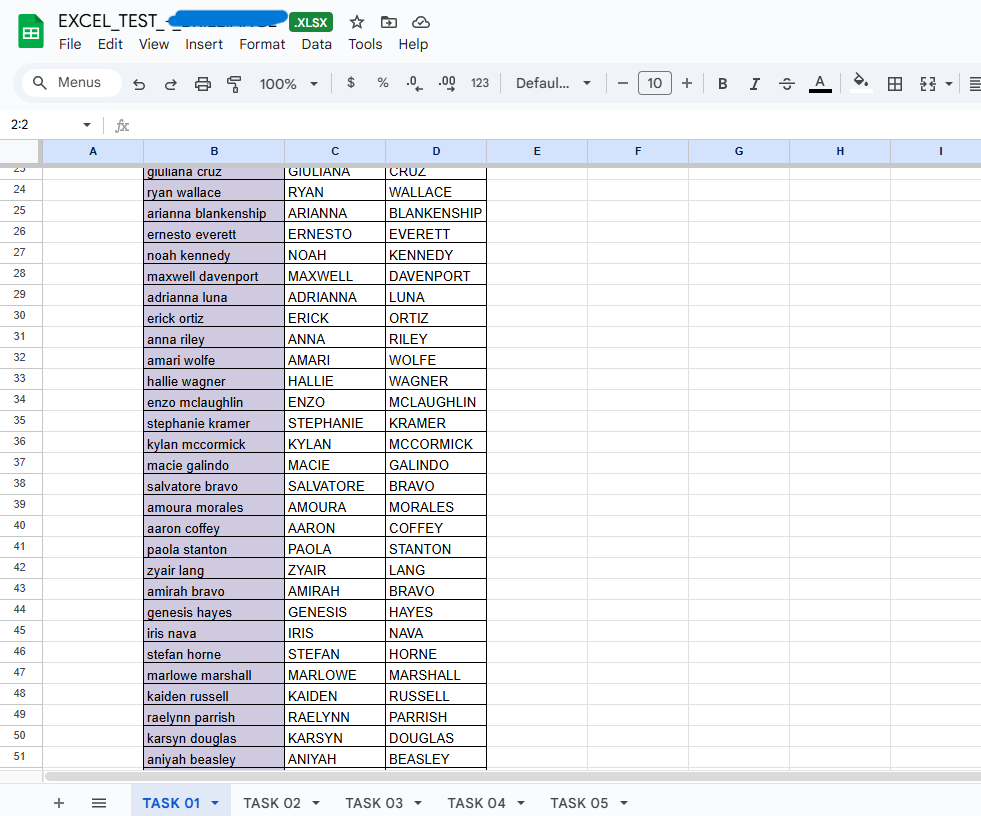Viewport: 981px width, 816px height.
Task: Format as percent
Action: [x=383, y=83]
